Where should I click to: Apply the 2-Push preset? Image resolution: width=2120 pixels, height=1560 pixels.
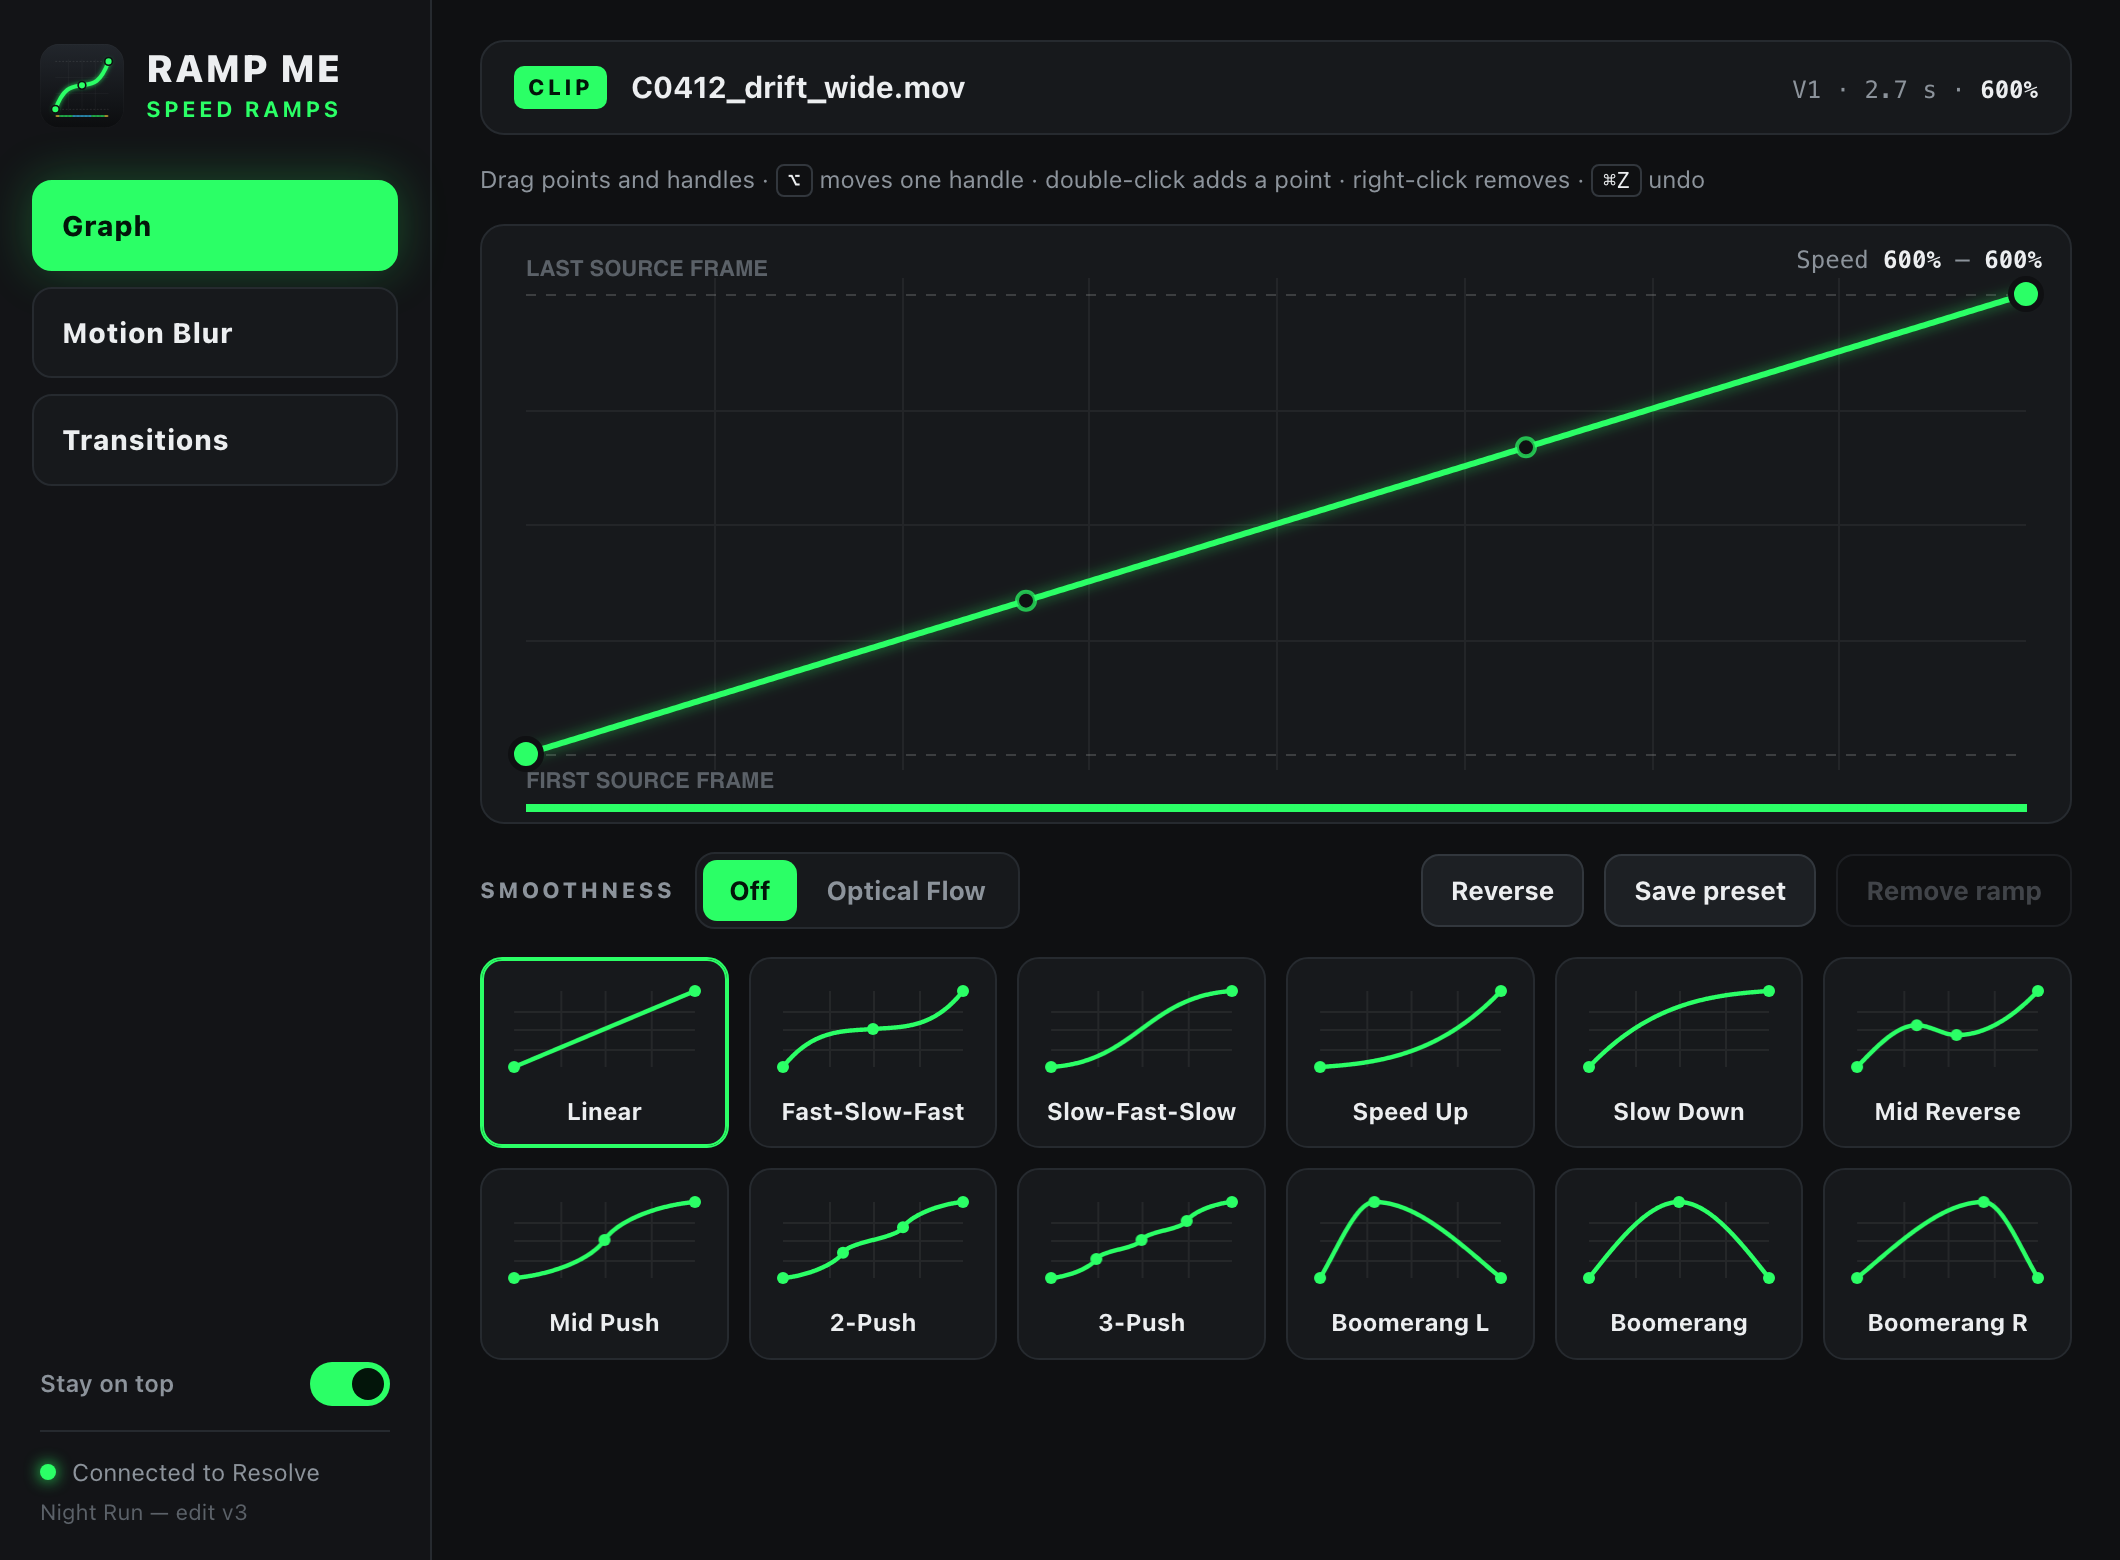click(872, 1264)
